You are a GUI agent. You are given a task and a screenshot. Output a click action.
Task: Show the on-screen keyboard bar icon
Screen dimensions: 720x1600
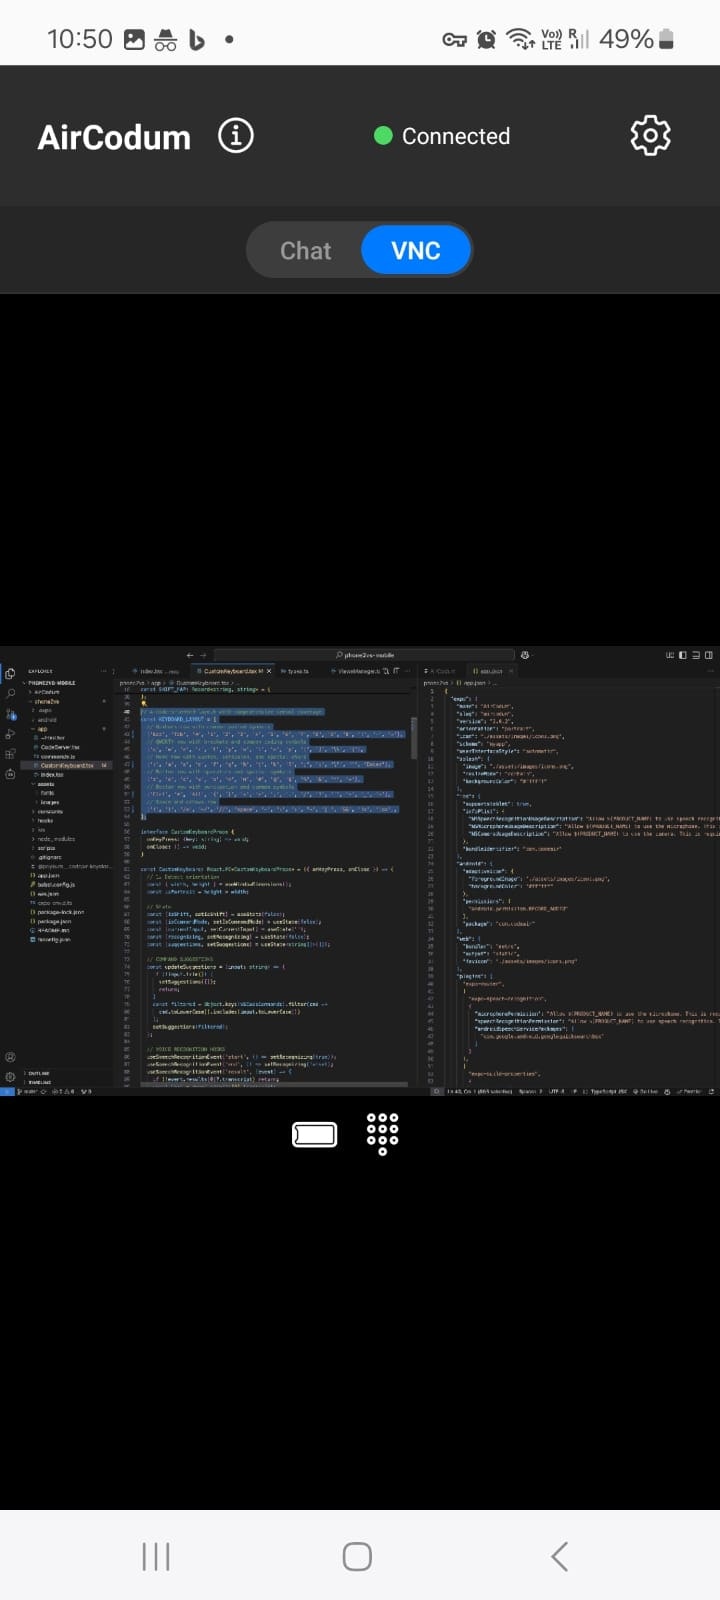[x=314, y=1134]
